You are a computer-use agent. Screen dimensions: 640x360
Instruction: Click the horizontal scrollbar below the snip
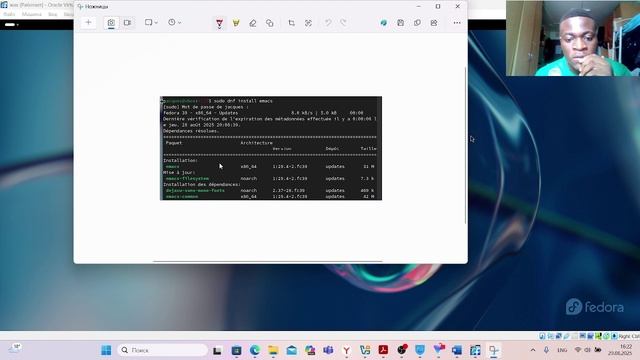point(268,261)
